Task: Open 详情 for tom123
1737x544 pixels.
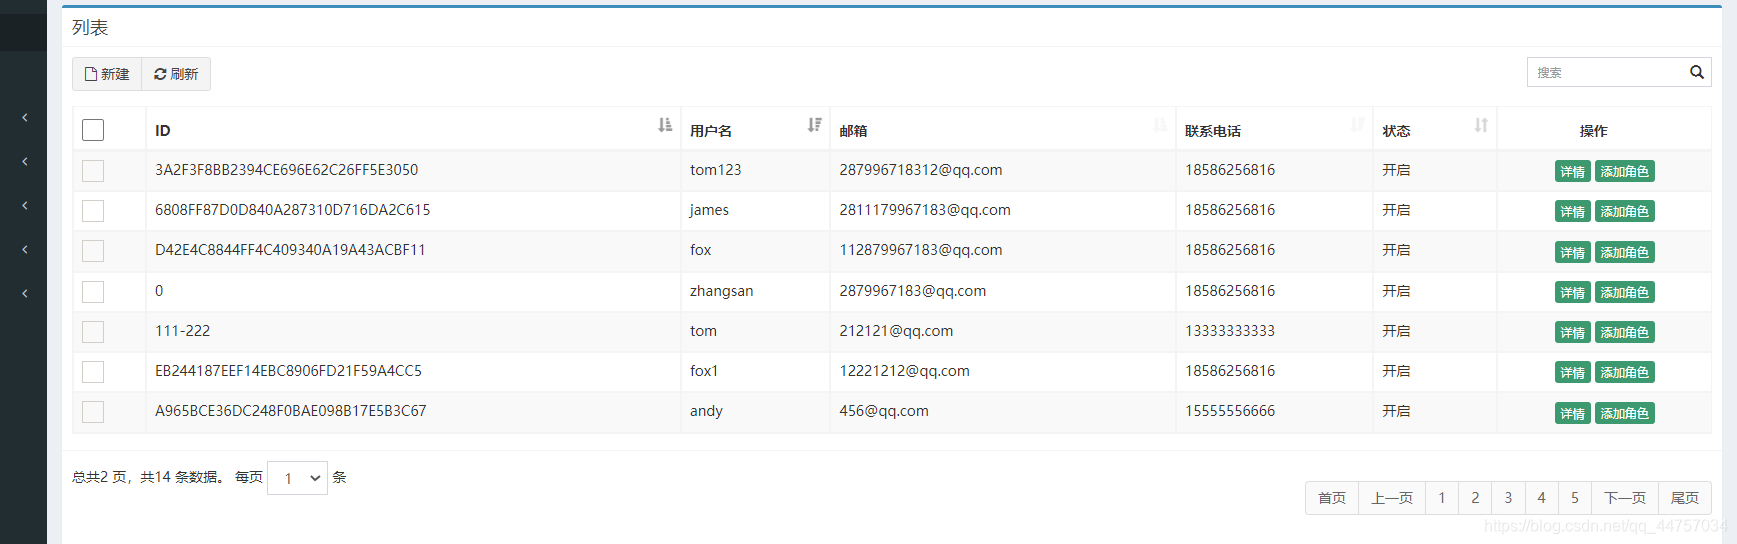Action: point(1573,171)
